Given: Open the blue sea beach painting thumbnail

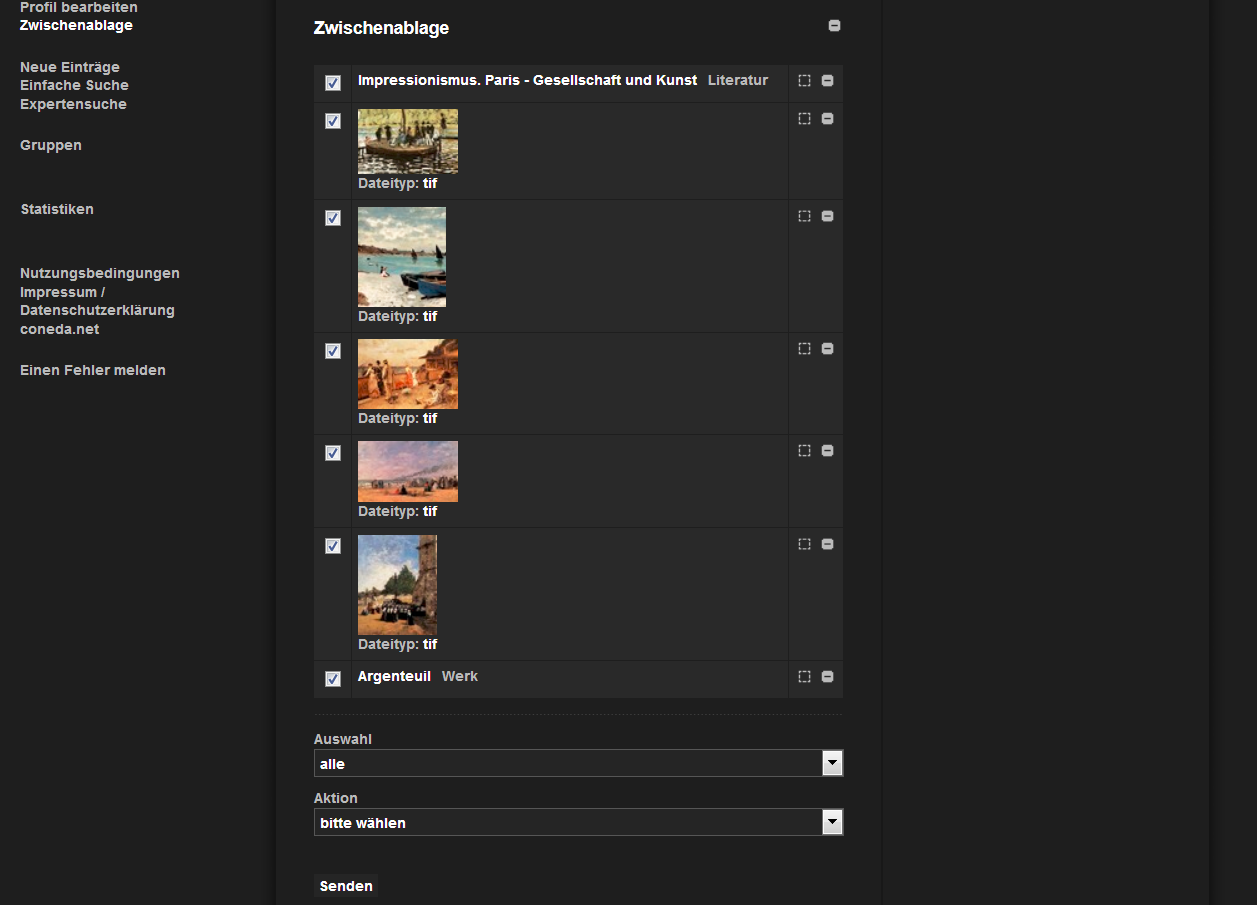Looking at the screenshot, I should click(402, 256).
